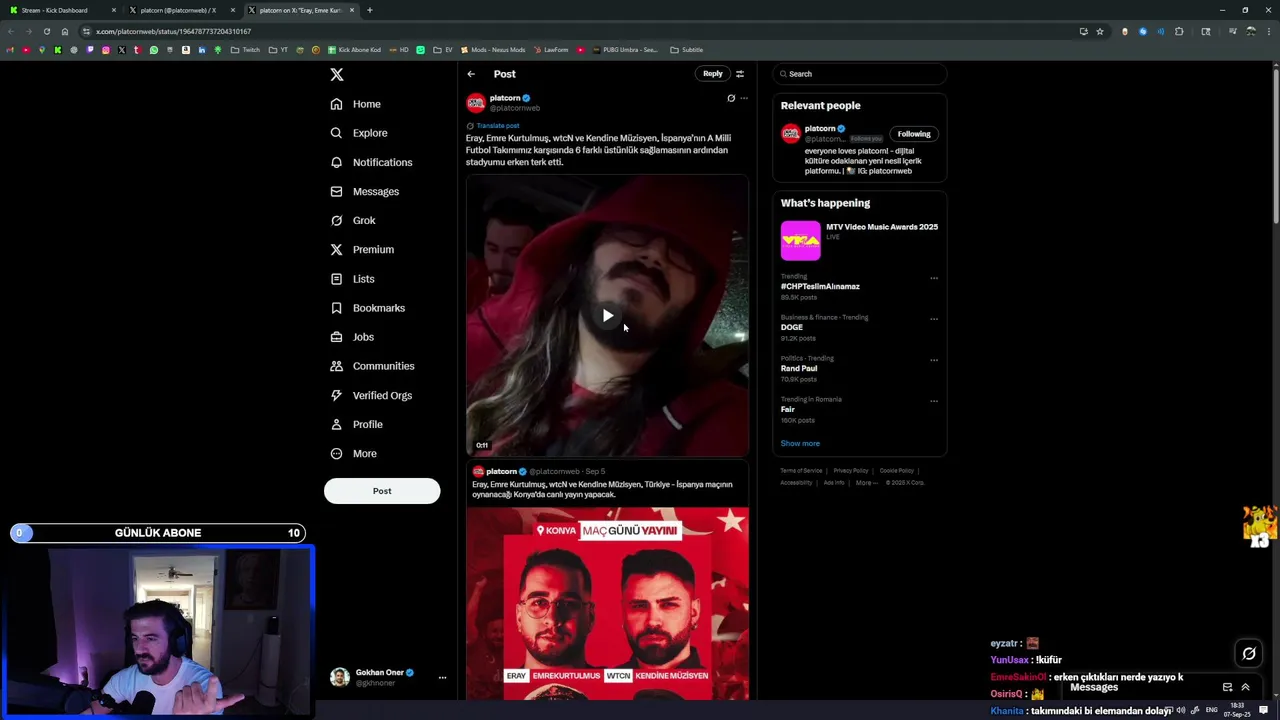1280x720 pixels.
Task: Open the Explore page
Action: [x=359, y=133]
